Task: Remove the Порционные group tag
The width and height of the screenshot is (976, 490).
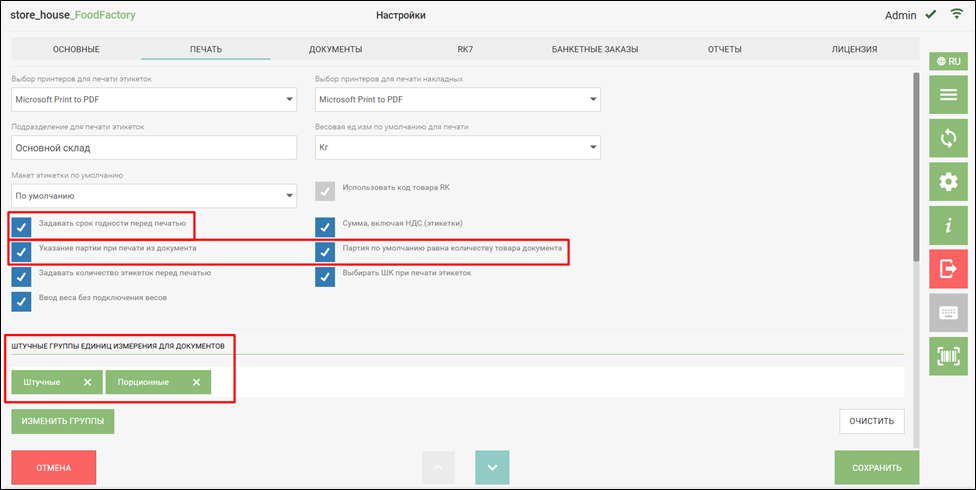Action: point(196,382)
